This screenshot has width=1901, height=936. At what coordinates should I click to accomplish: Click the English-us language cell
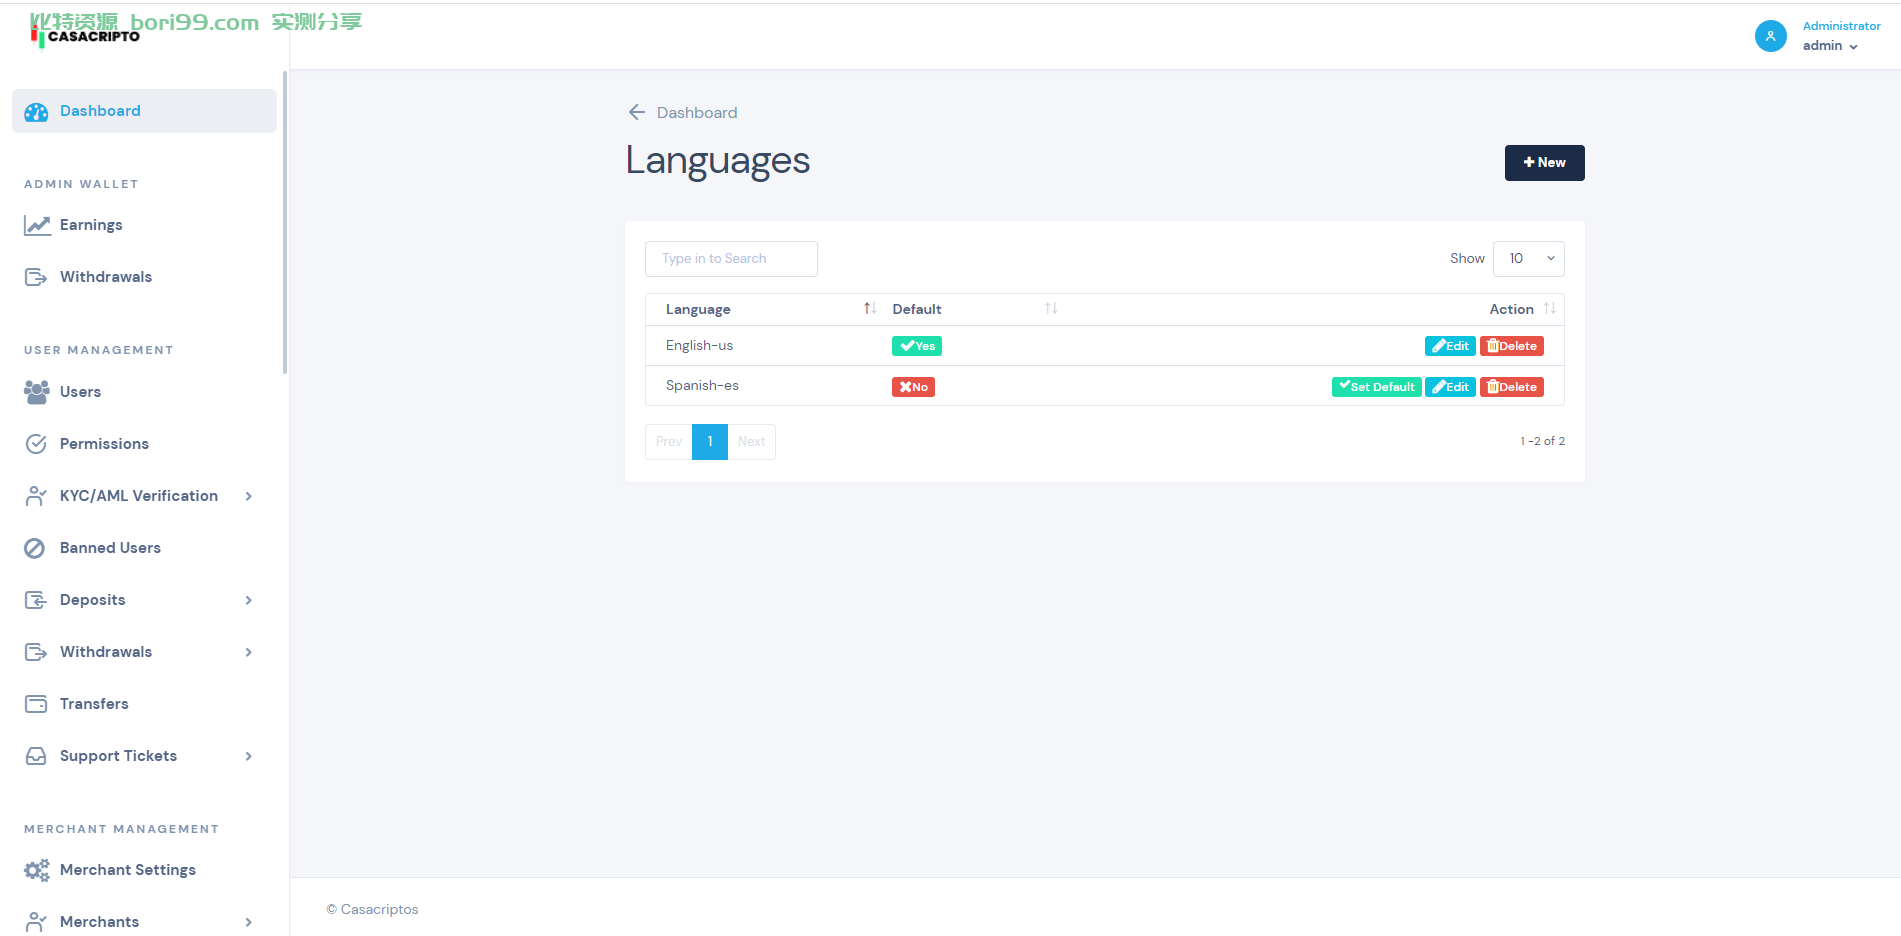pos(699,345)
